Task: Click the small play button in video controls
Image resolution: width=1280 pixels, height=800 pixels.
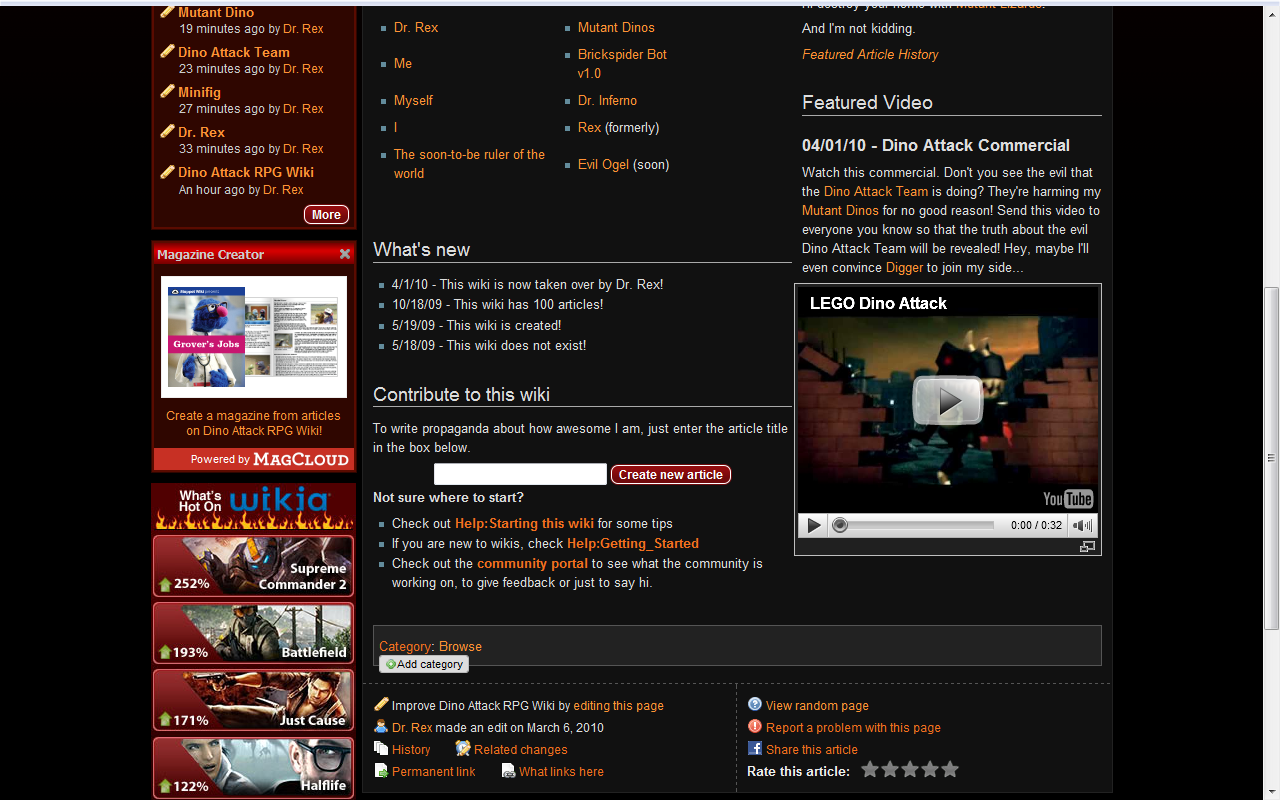Action: point(814,525)
